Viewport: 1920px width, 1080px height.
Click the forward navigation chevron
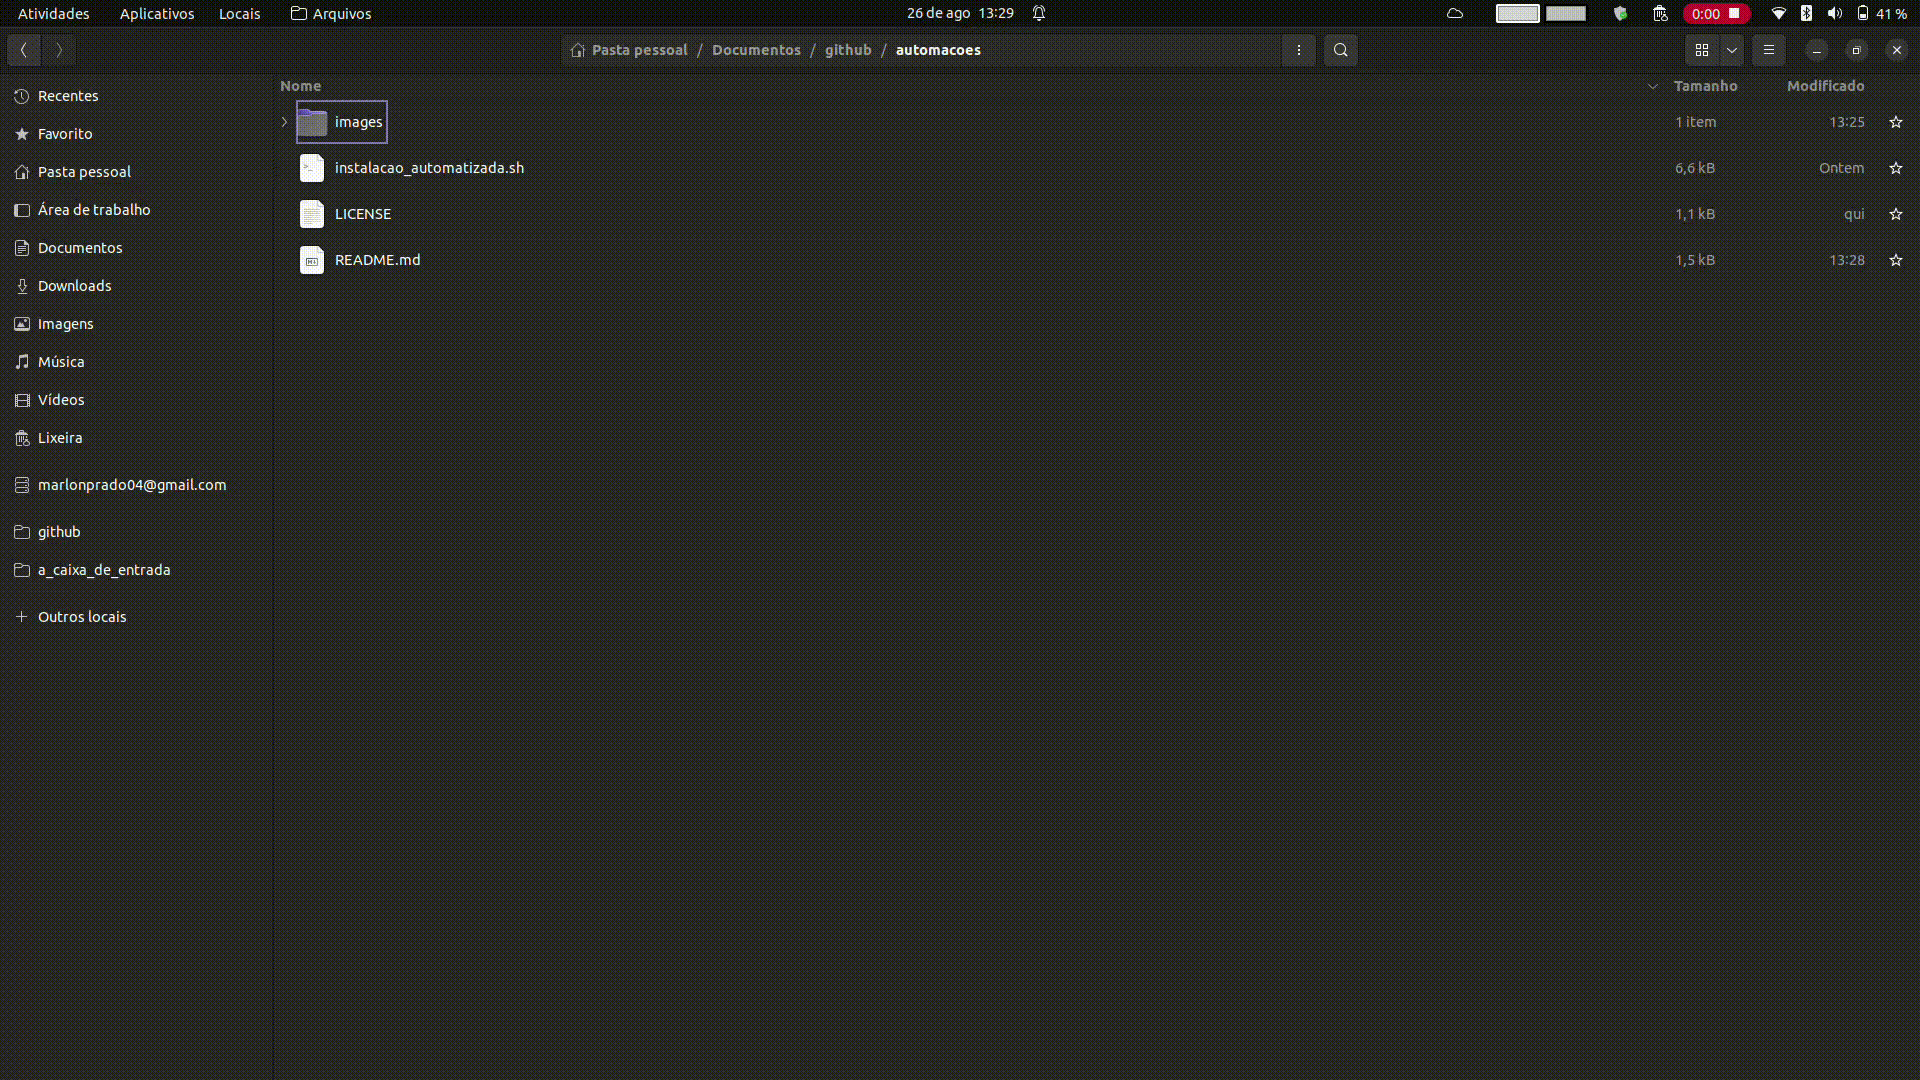[x=58, y=49]
